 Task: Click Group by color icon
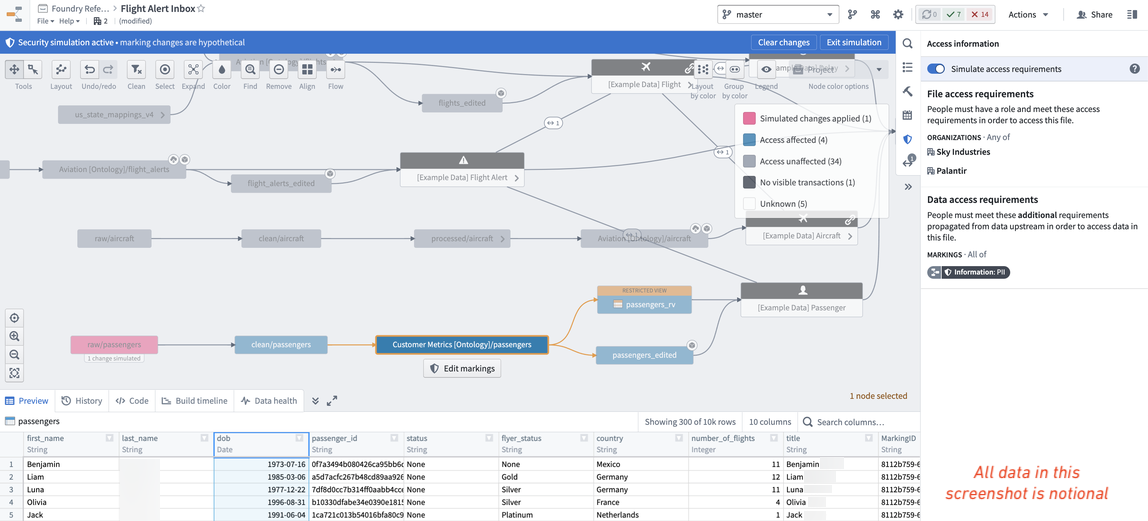click(734, 70)
